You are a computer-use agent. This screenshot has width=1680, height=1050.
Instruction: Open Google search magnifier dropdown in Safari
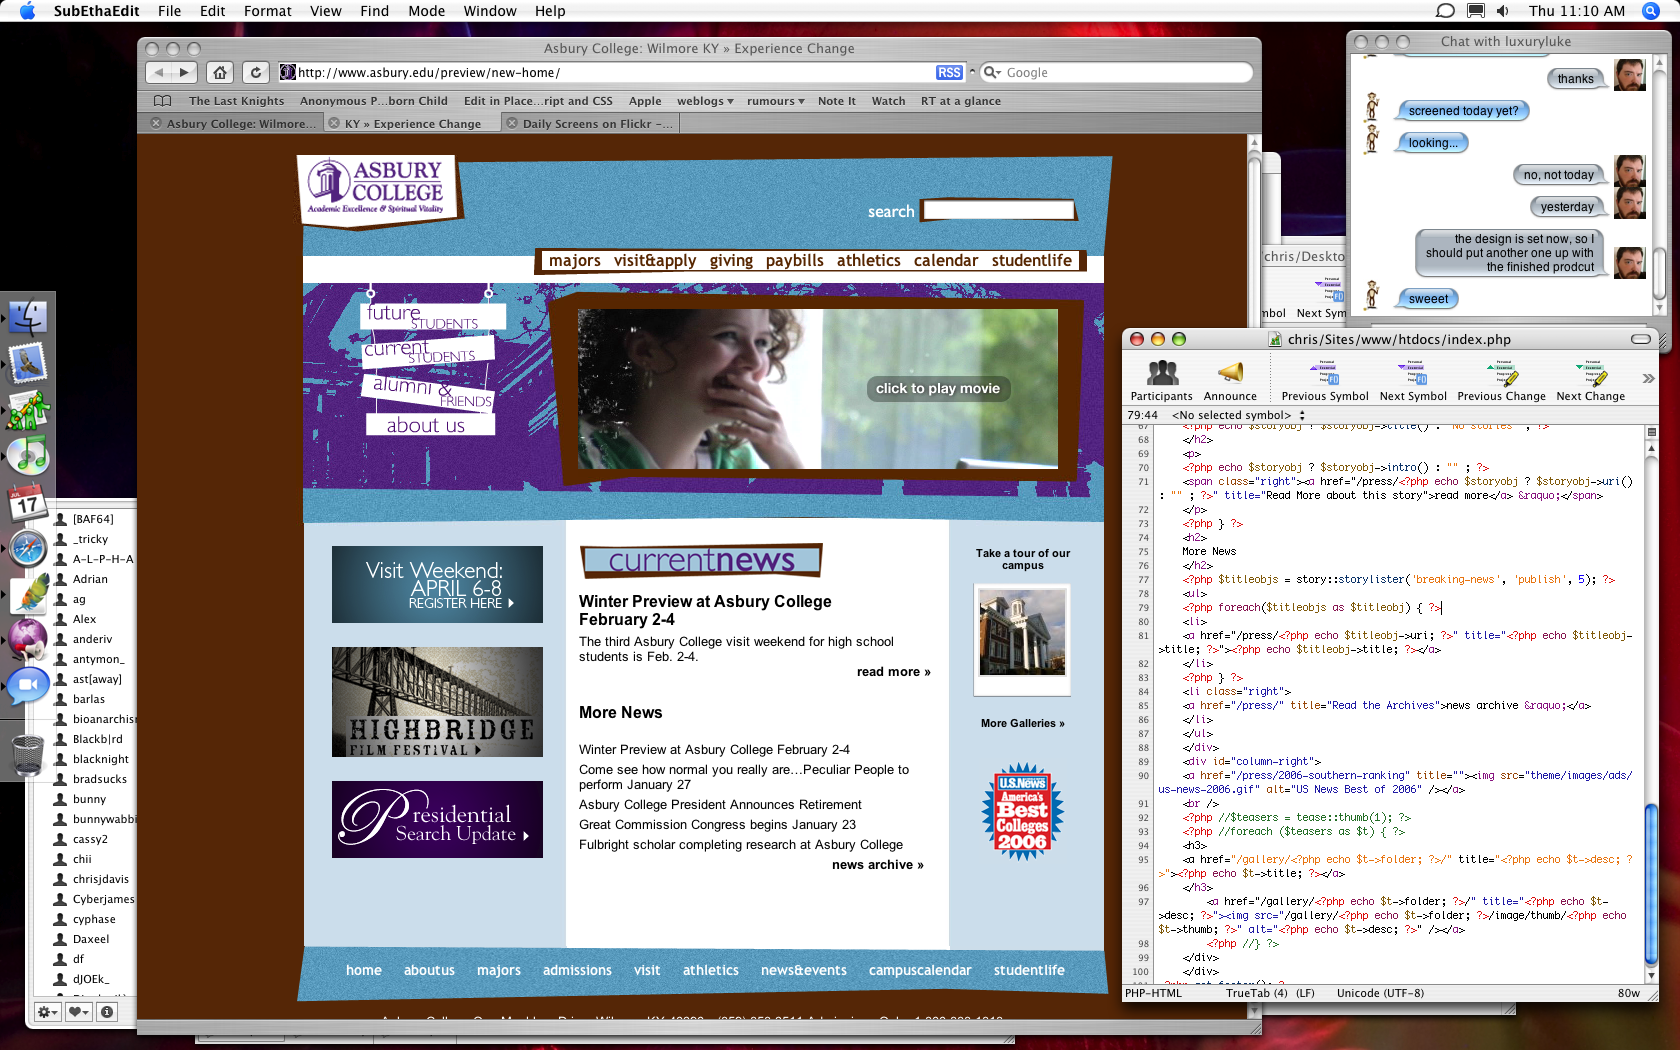992,72
